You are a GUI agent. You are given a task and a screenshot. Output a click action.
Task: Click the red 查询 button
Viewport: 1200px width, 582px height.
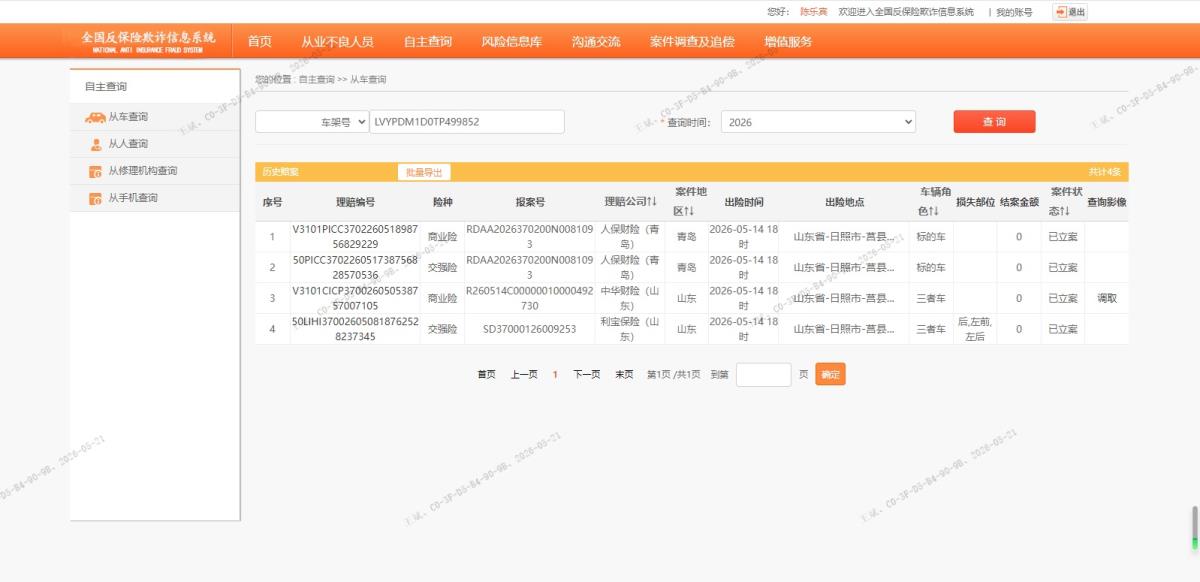click(994, 121)
